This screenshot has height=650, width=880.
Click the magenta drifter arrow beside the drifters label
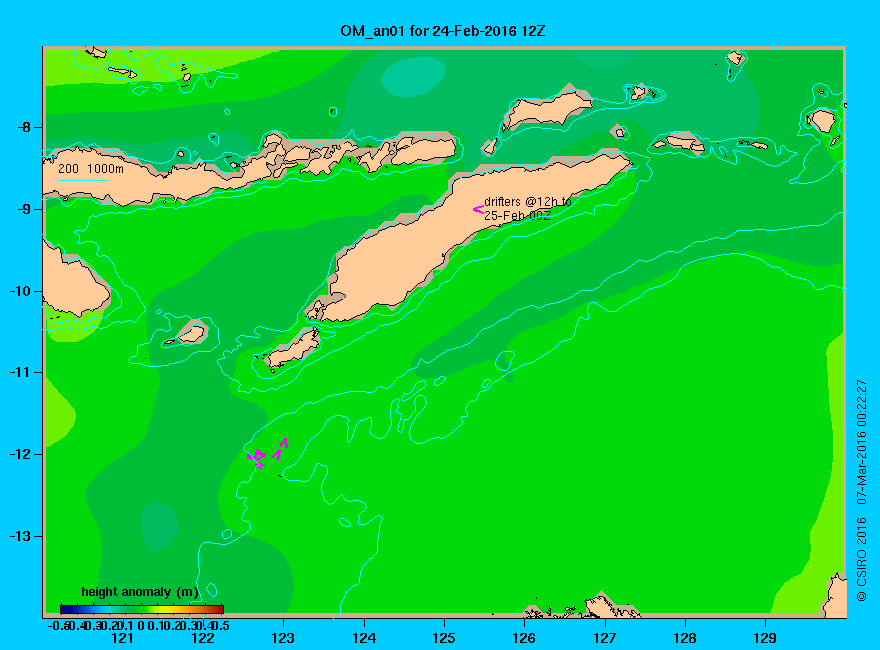478,209
